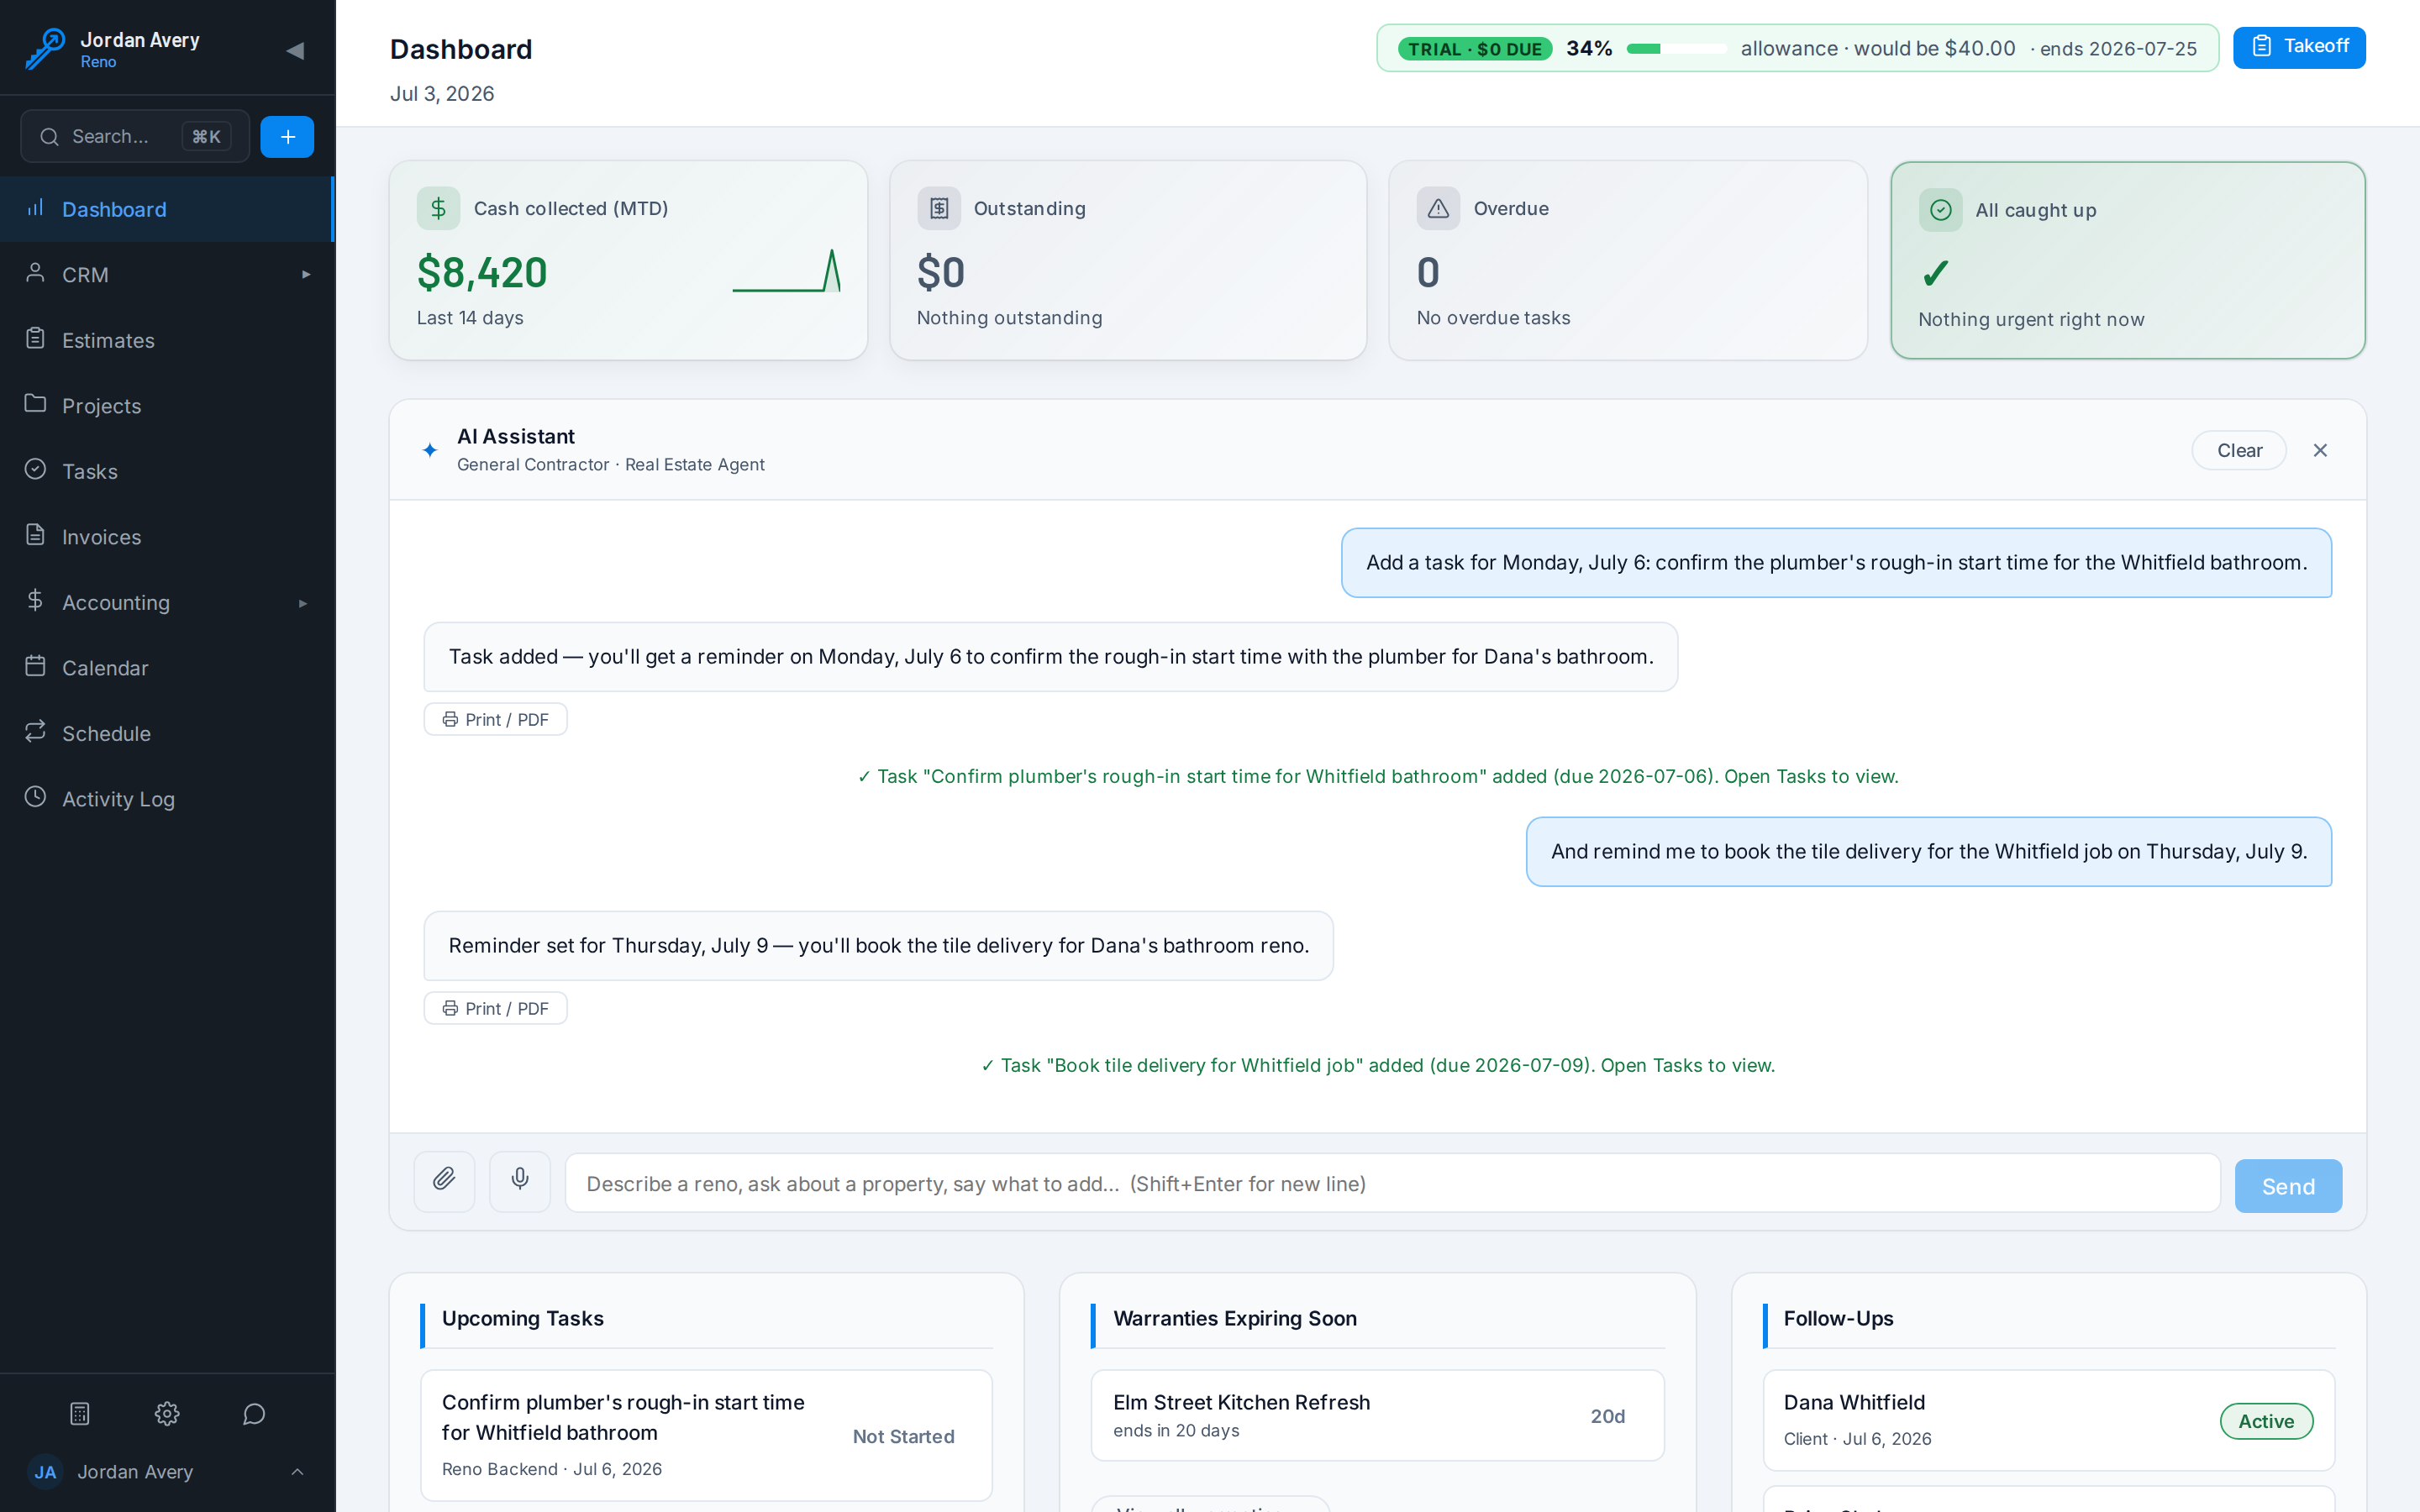Open Calendar in the sidebar

click(166, 668)
